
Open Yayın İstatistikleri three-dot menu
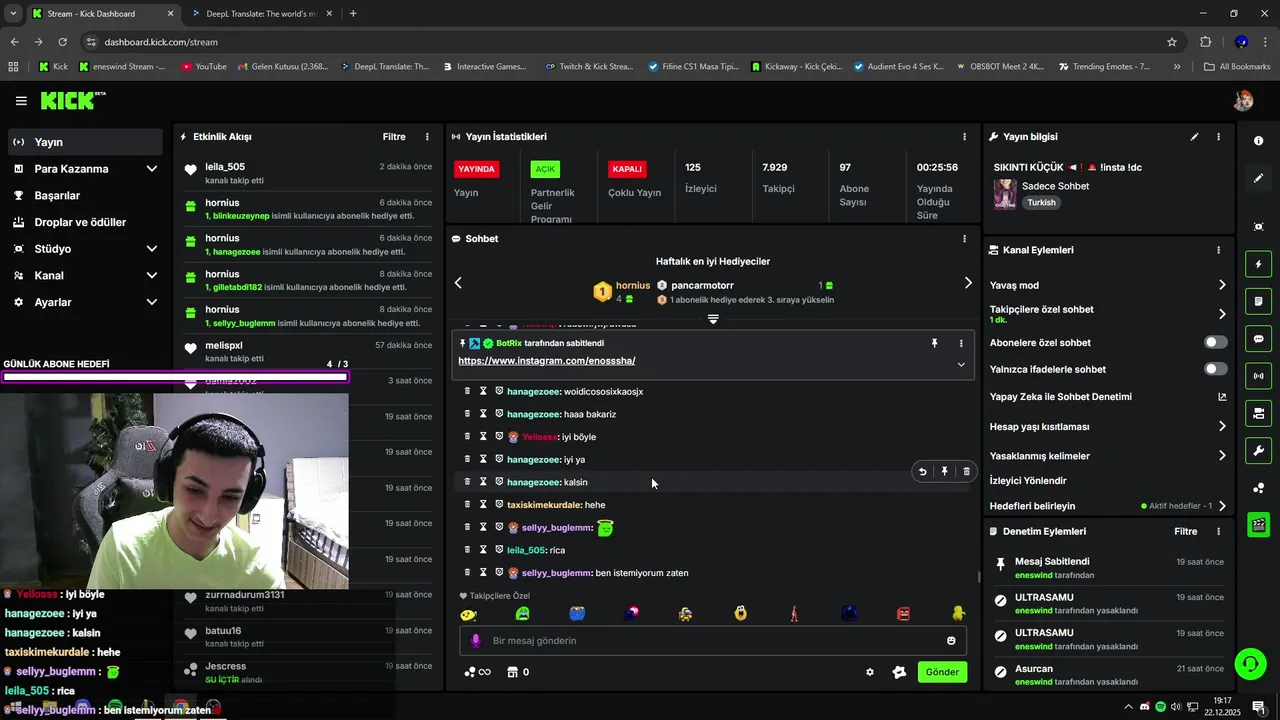[x=964, y=137]
